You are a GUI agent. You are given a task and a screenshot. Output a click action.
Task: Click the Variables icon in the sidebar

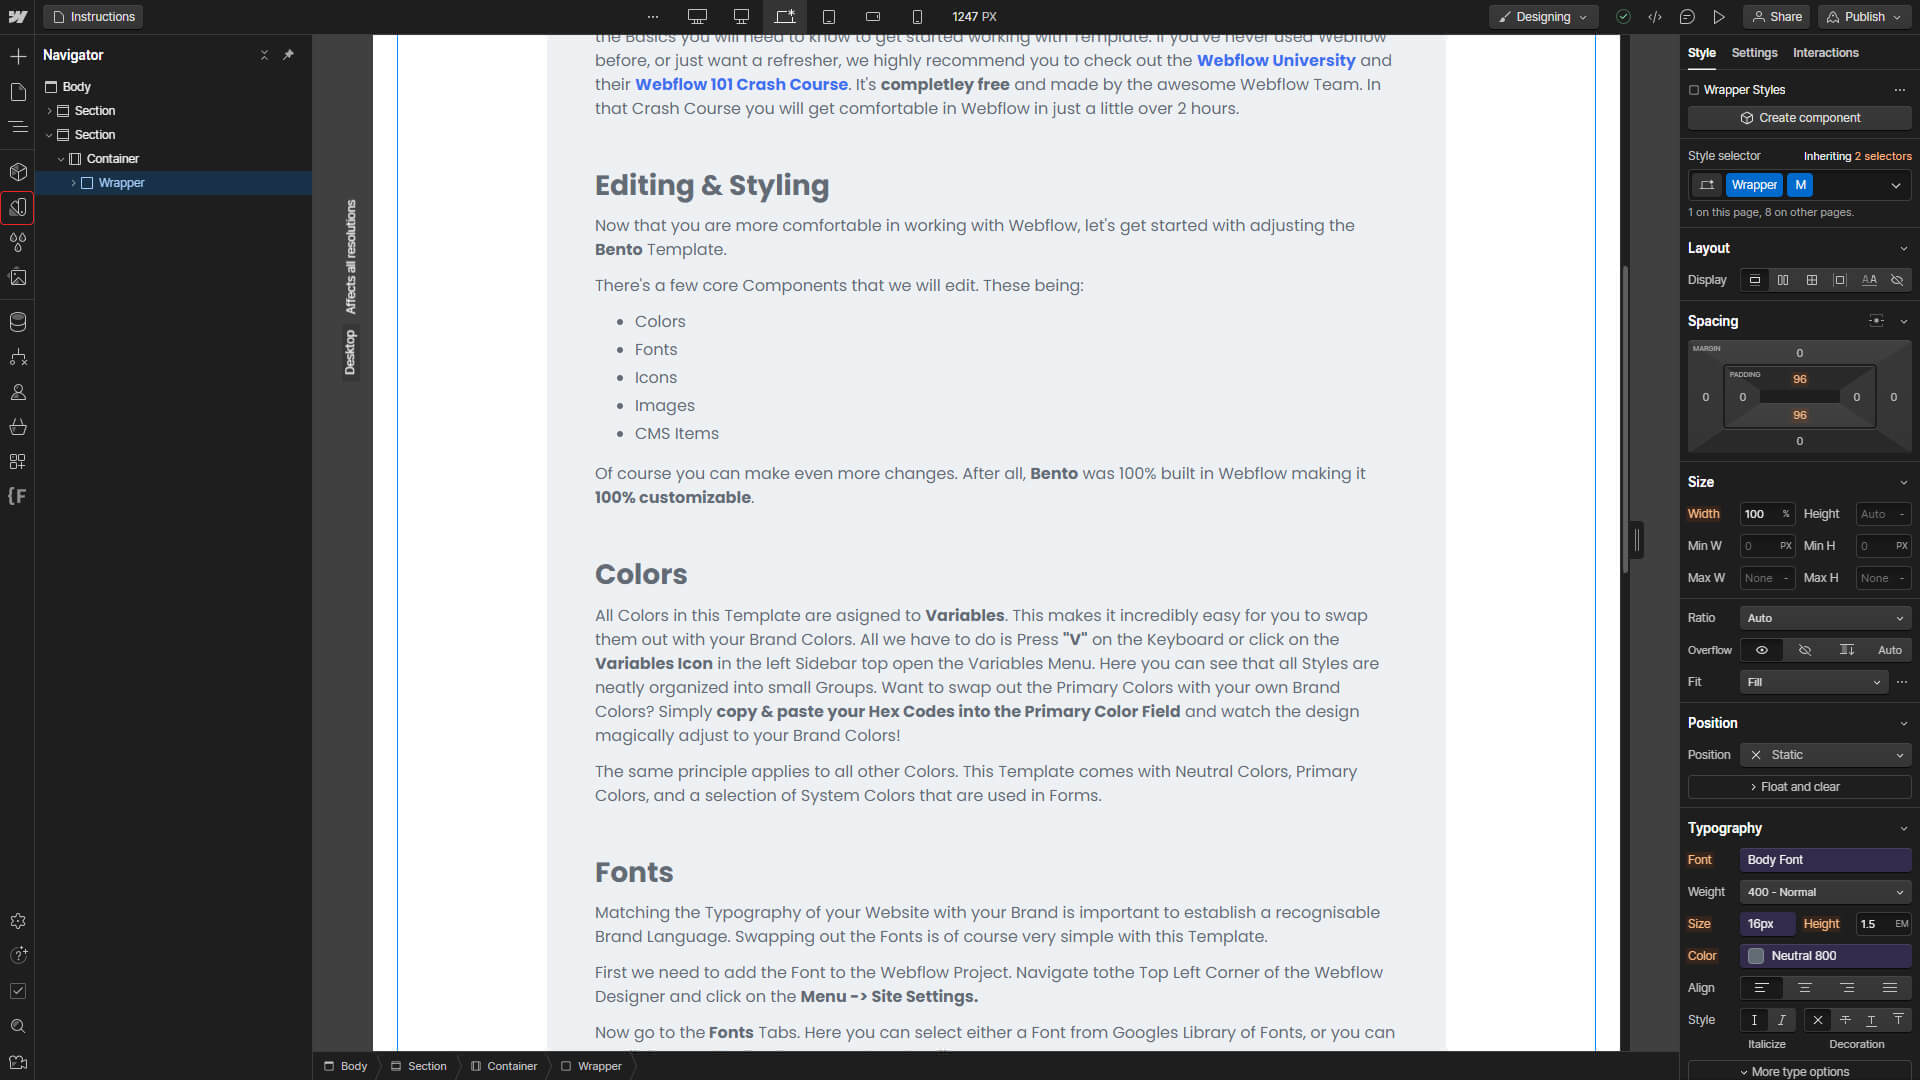[17, 206]
